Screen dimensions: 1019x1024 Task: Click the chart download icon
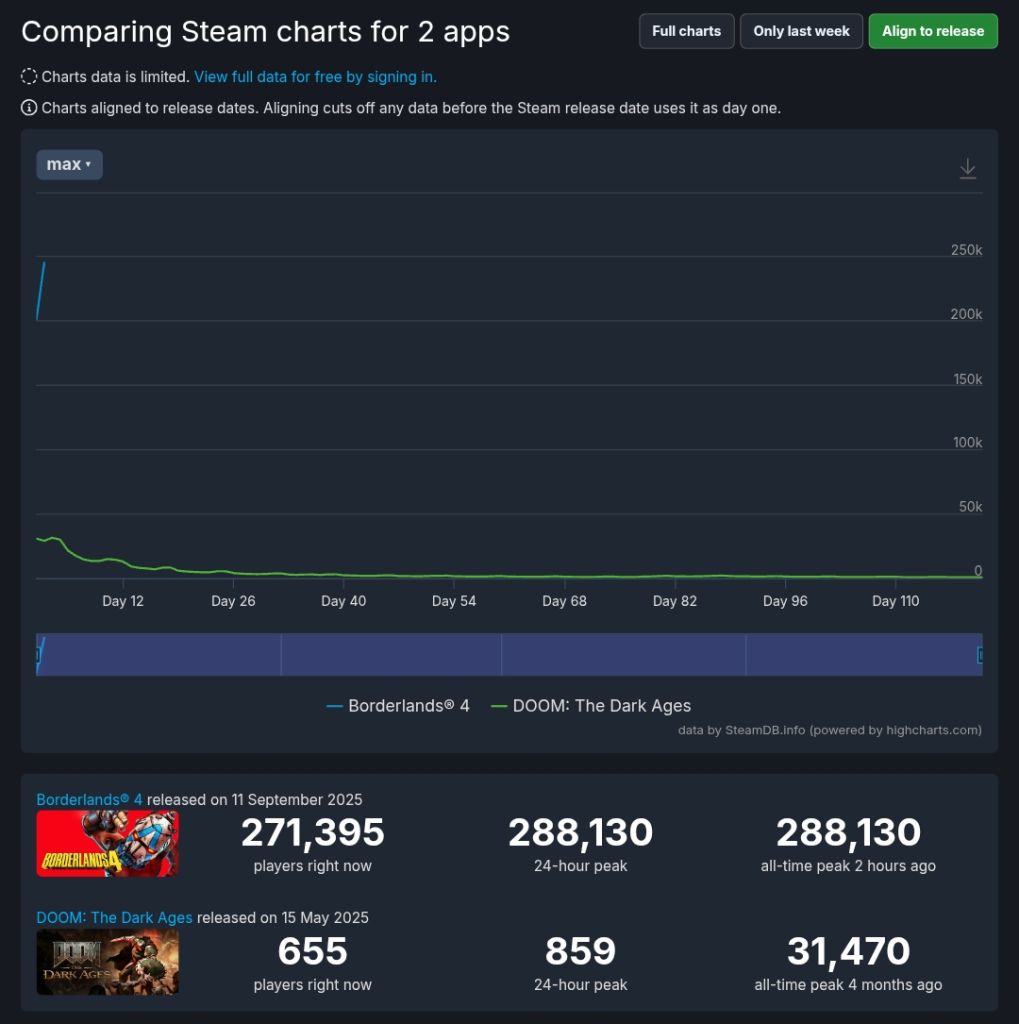tap(967, 168)
